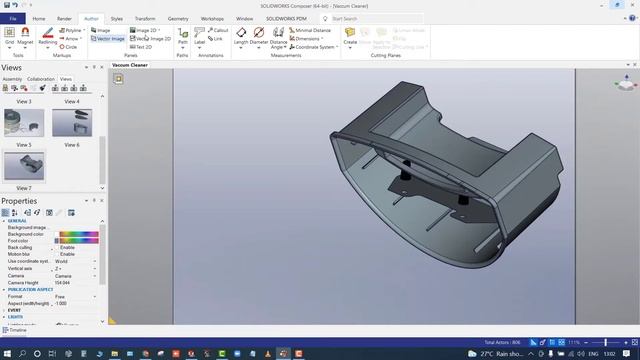640x360 pixels.
Task: Add a Label annotation
Action: click(199, 36)
